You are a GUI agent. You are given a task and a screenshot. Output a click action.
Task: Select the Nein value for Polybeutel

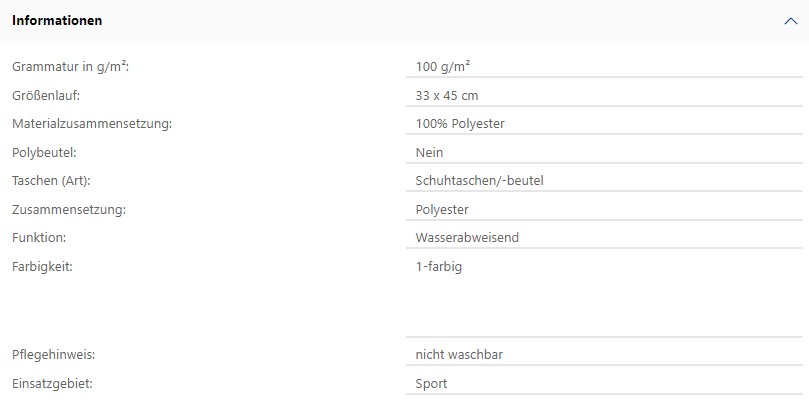tap(429, 153)
